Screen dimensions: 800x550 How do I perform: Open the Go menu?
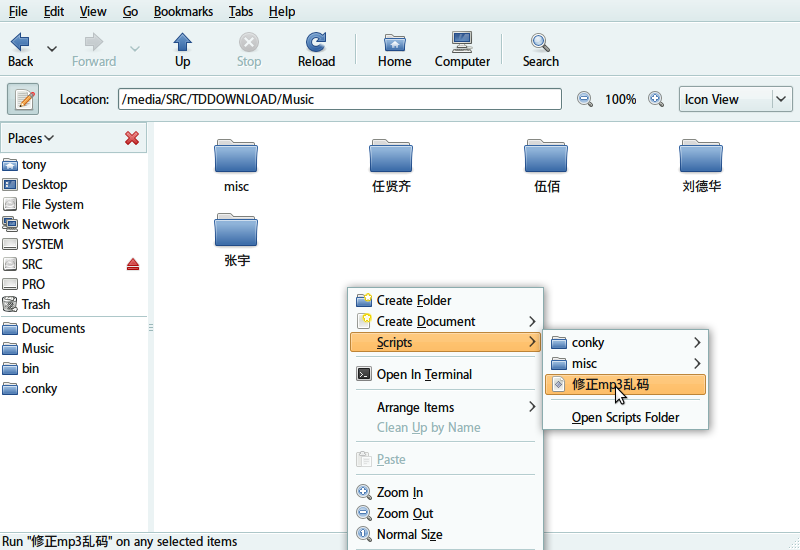coord(130,11)
